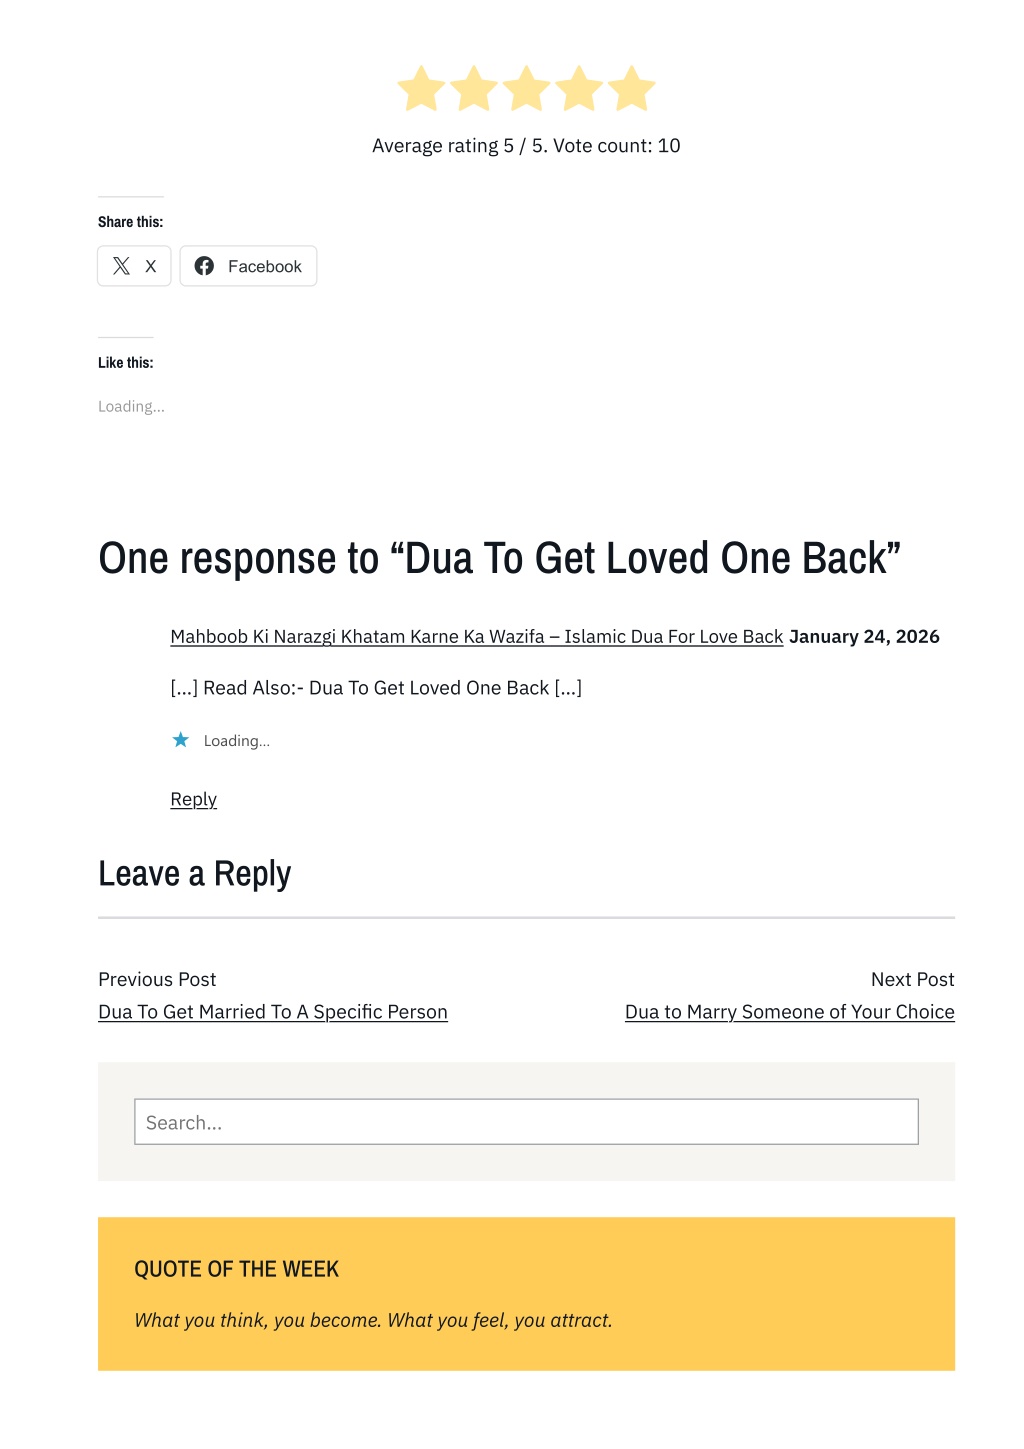Like the comment with the blue star

tap(181, 740)
